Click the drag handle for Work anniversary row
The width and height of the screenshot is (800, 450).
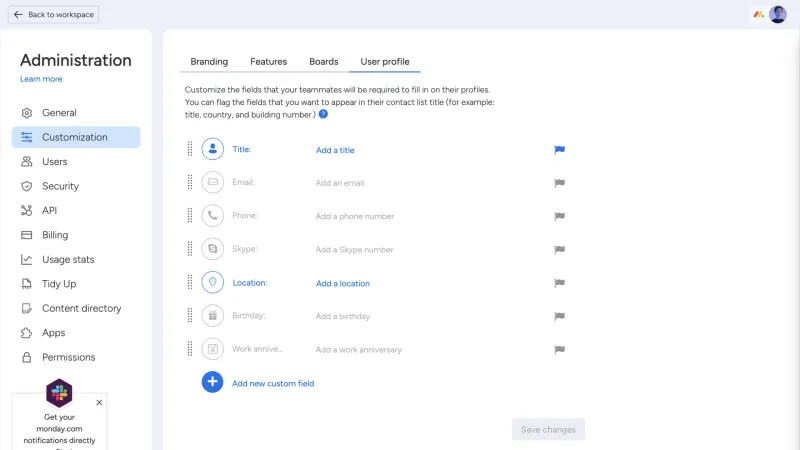190,349
